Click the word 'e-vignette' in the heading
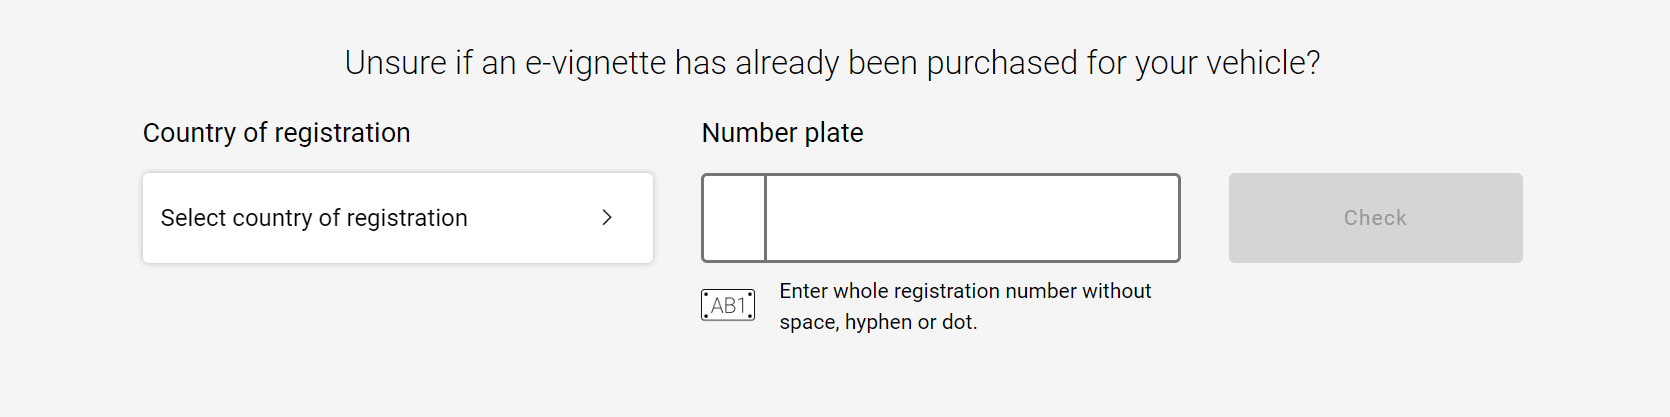 coord(596,63)
